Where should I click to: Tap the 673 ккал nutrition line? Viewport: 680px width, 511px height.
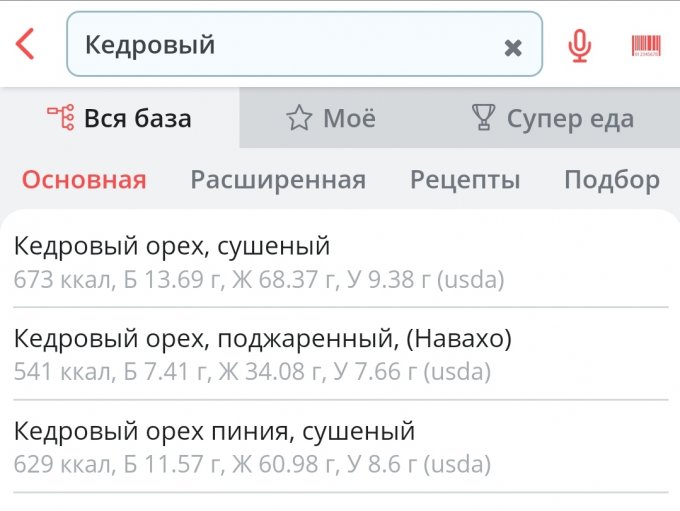(x=259, y=280)
